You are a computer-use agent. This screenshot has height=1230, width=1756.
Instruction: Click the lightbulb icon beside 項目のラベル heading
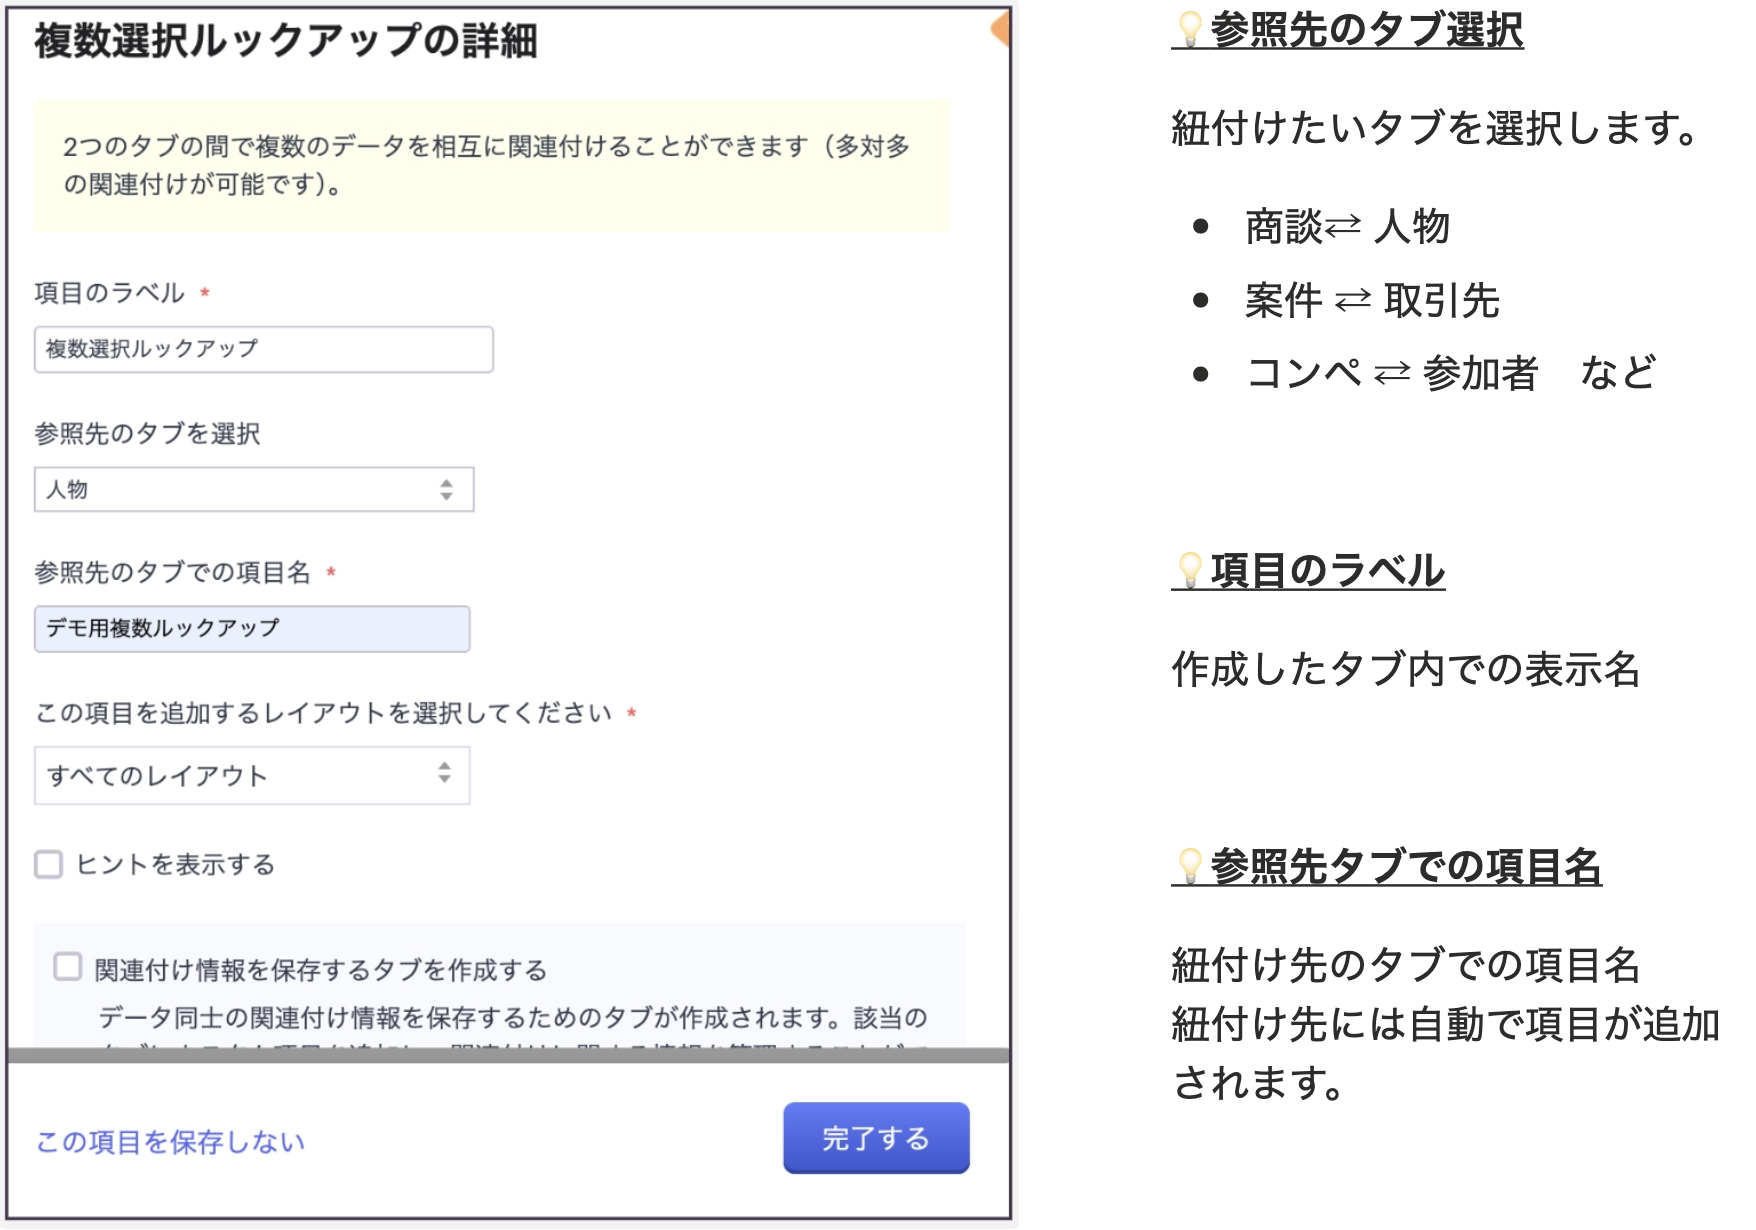(x=1189, y=569)
